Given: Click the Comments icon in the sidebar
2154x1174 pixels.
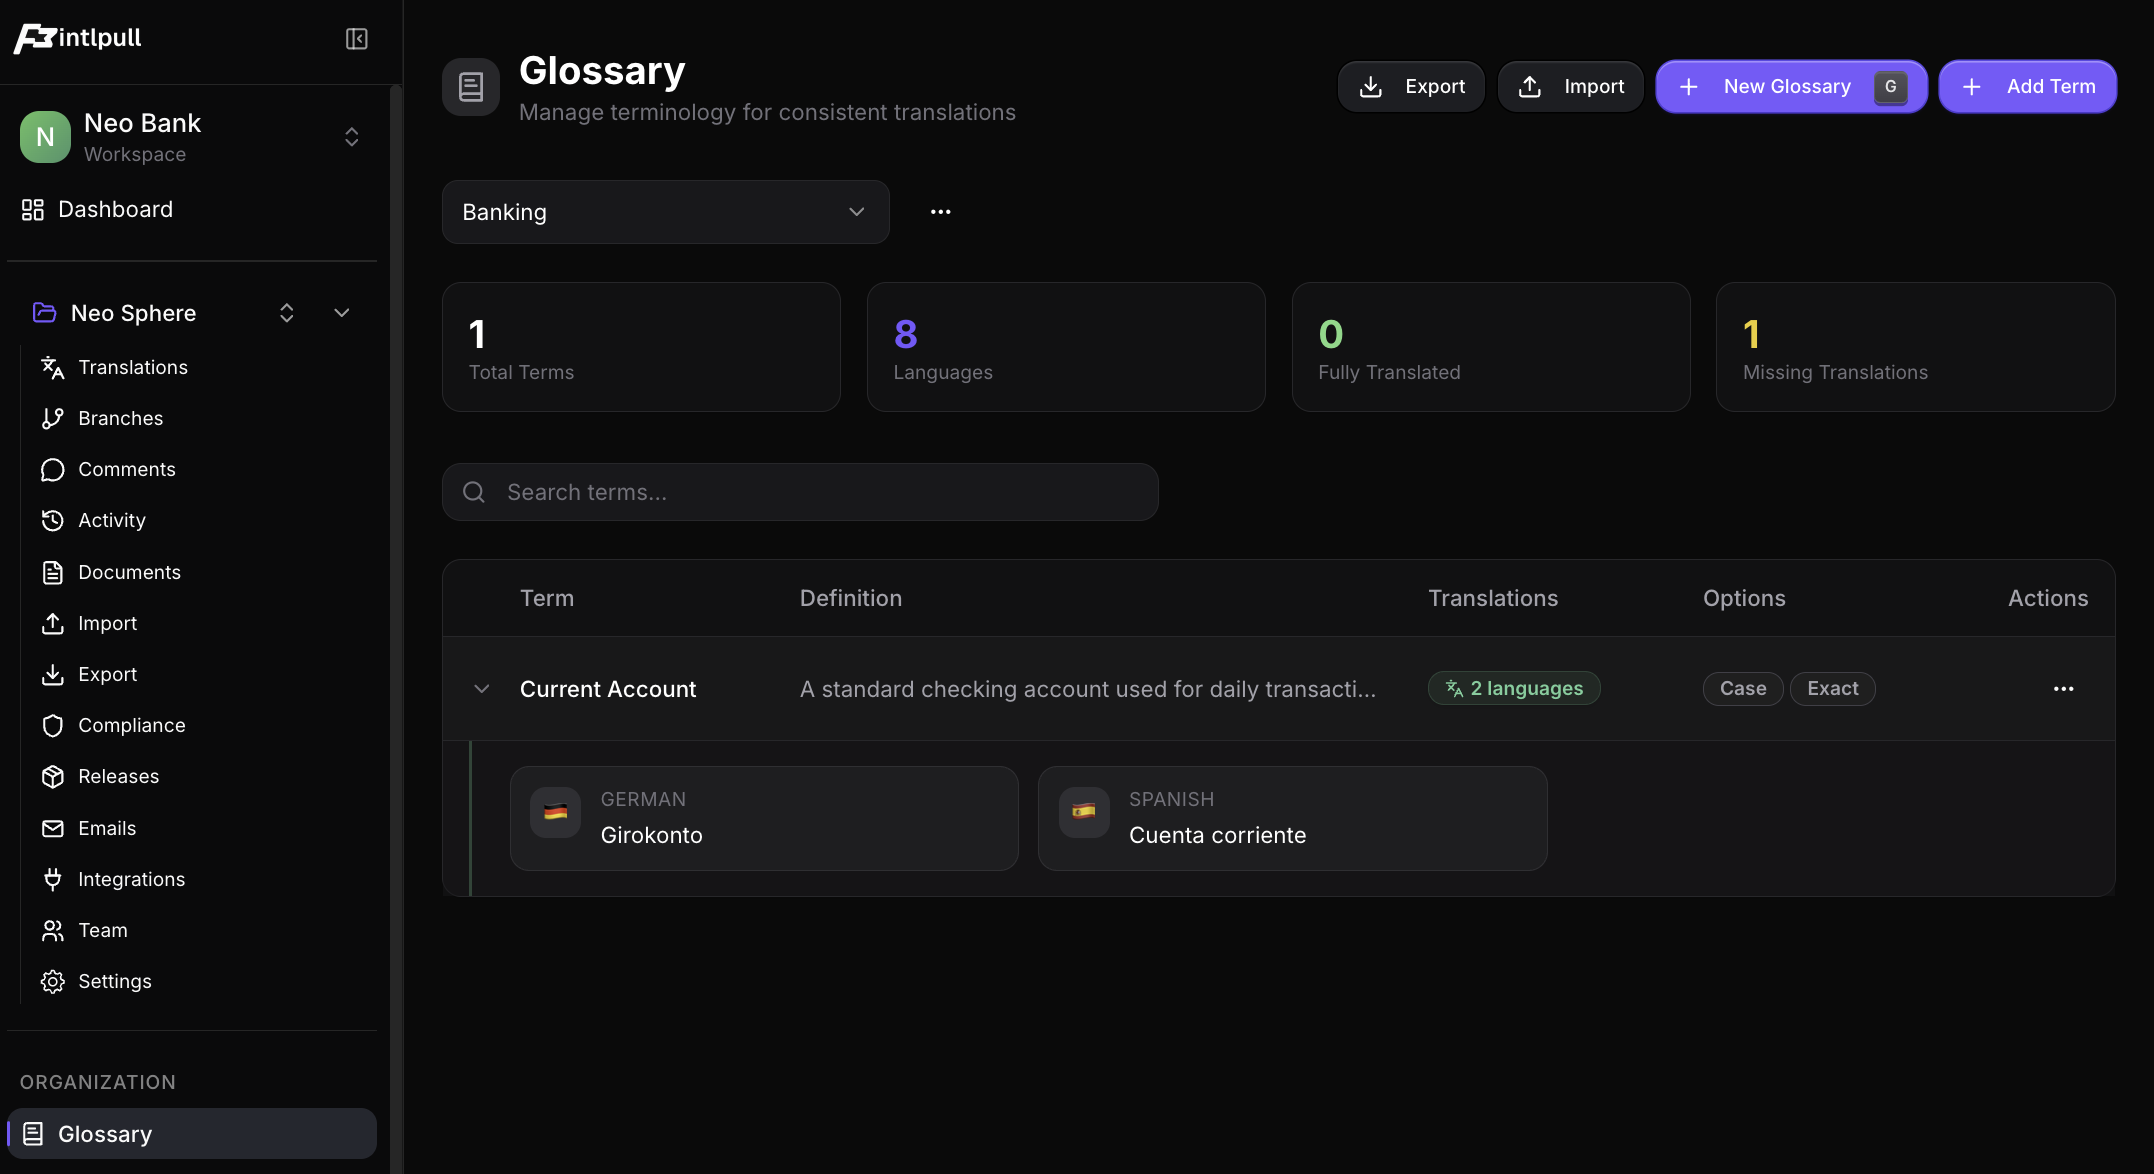Looking at the screenshot, I should pos(52,469).
